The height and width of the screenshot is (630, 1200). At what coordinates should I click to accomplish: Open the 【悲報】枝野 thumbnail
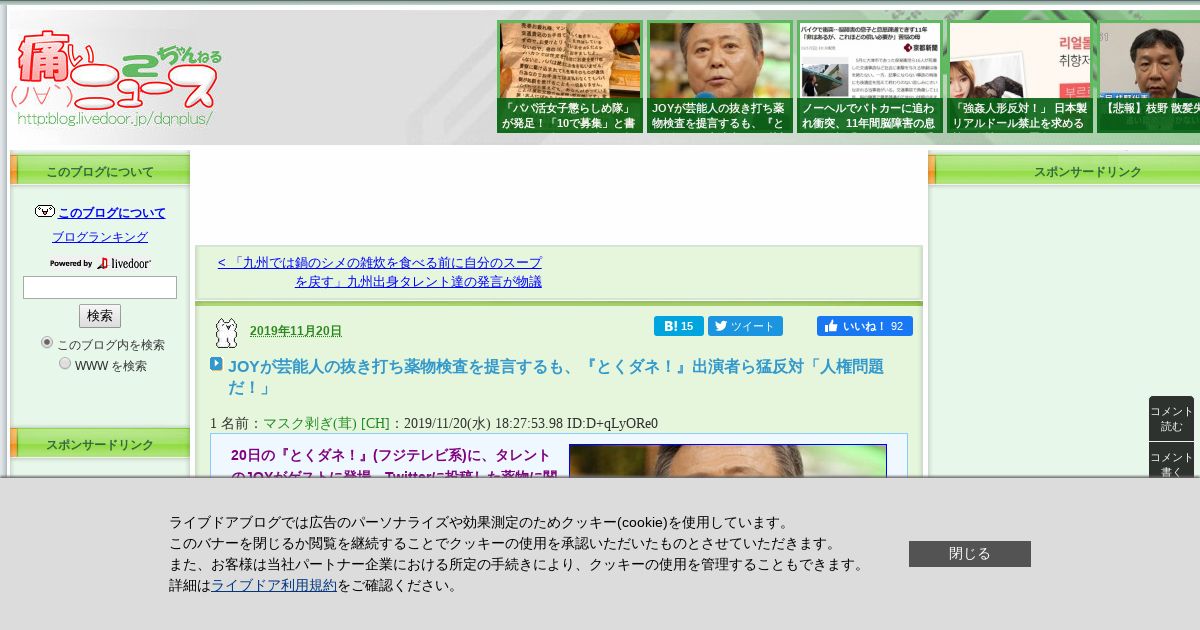click(1149, 77)
